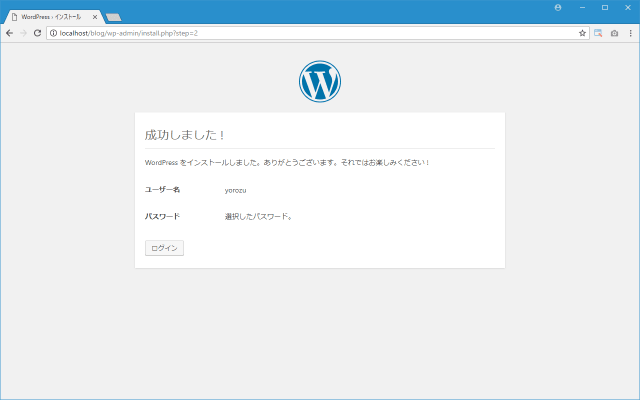Click the パスワード label
The height and width of the screenshot is (400, 640).
click(x=162, y=216)
